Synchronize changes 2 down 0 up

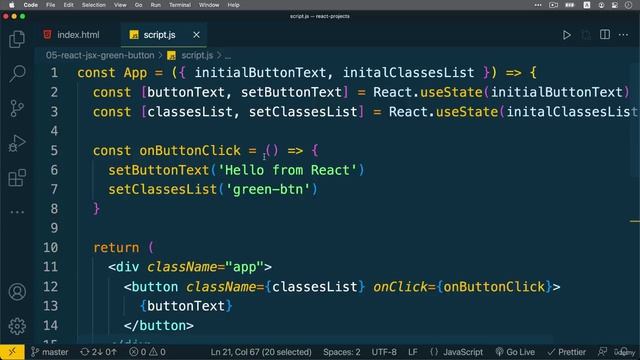98,352
